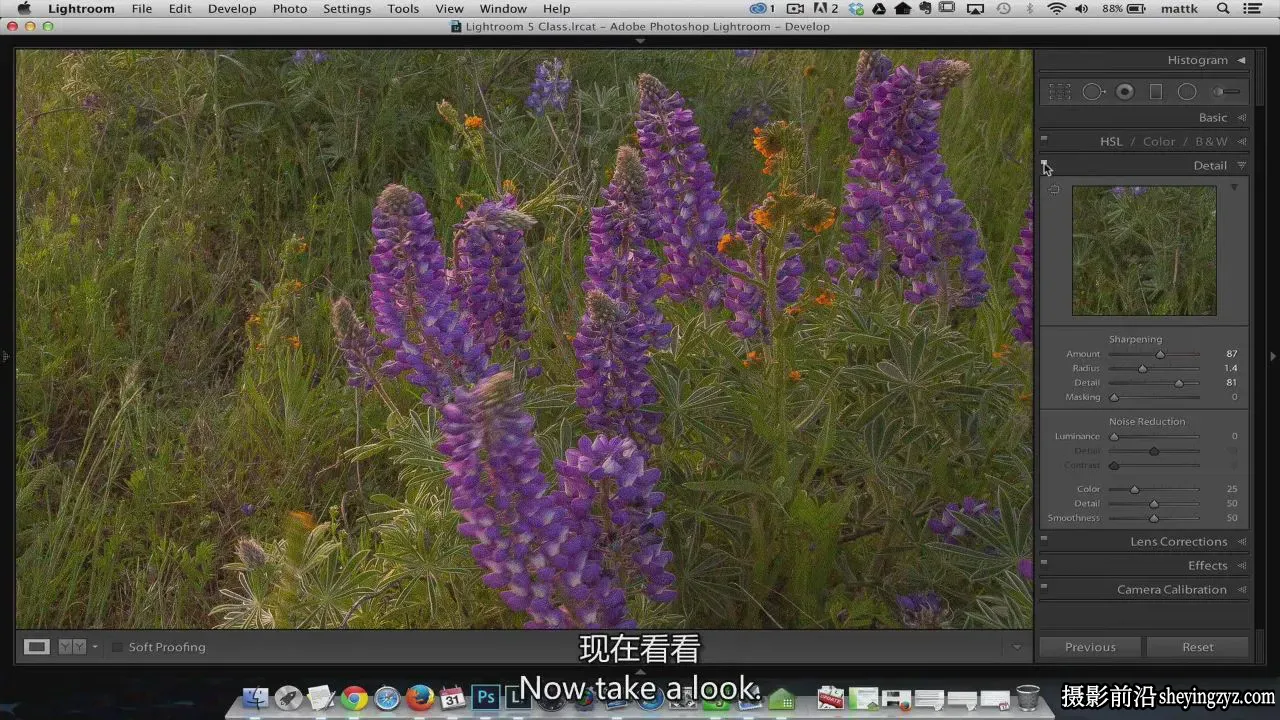Toggle the Effects panel switch
Image resolution: width=1280 pixels, height=720 pixels.
tap(1044, 564)
